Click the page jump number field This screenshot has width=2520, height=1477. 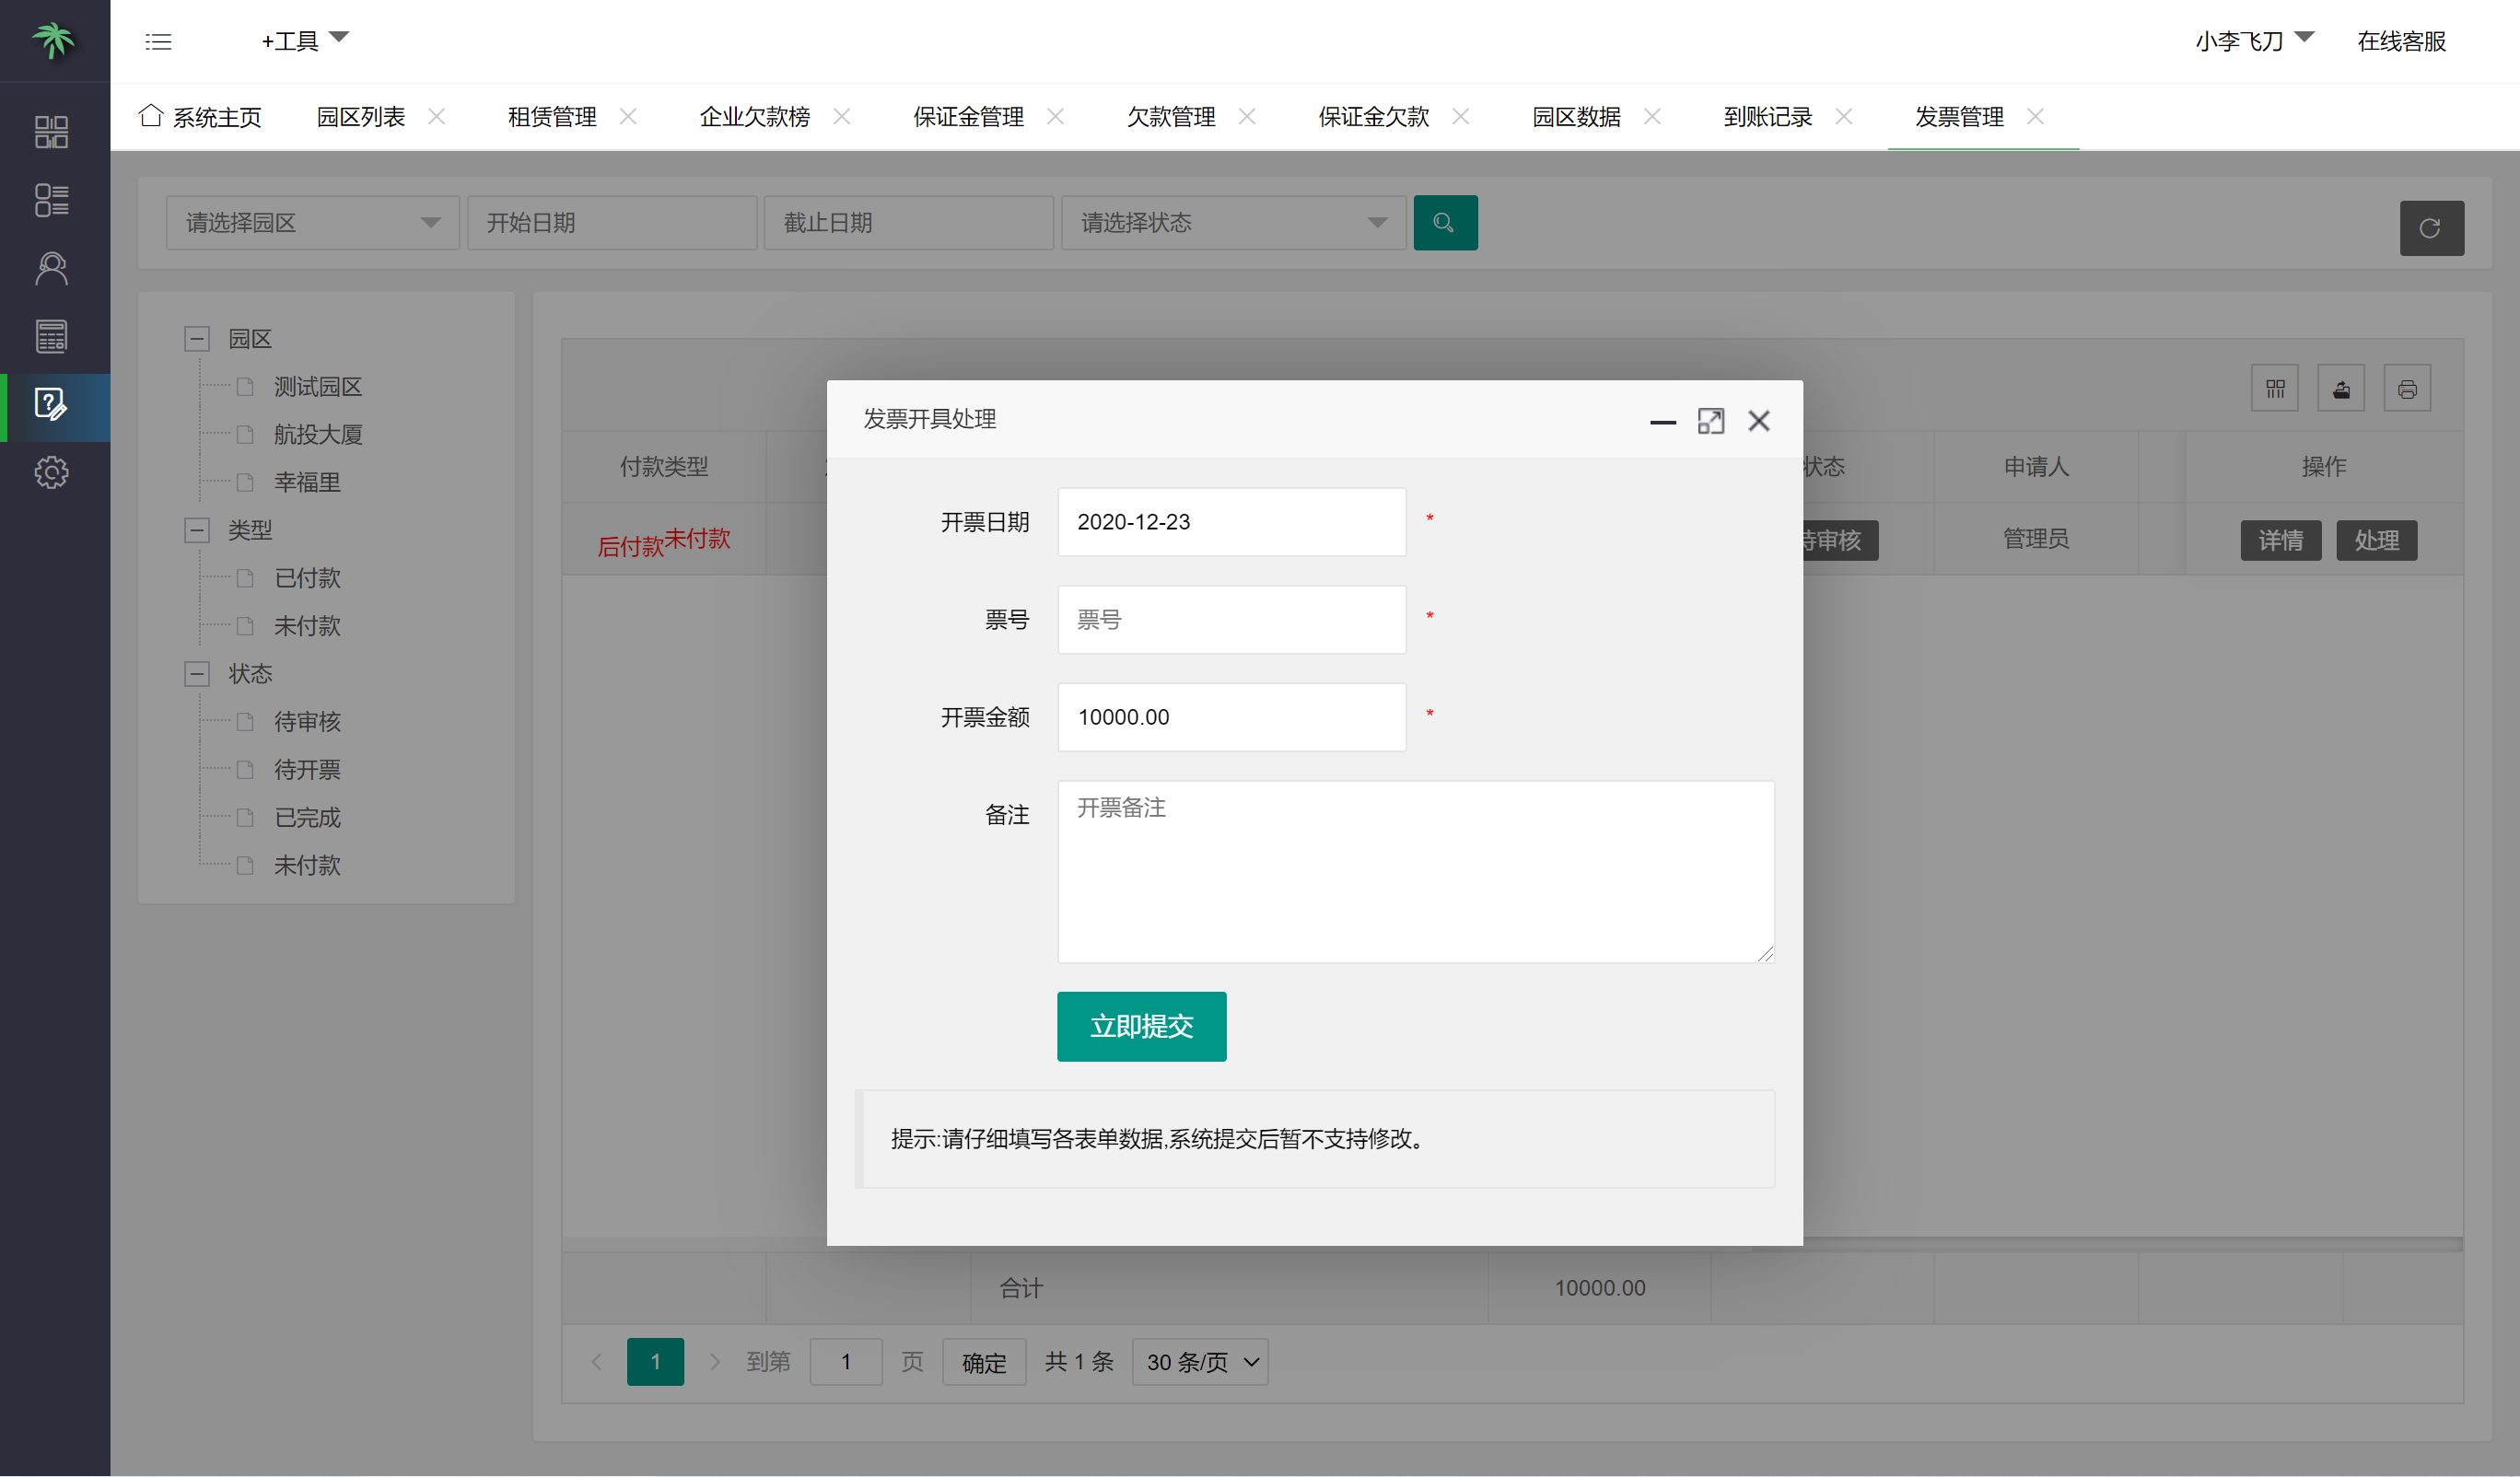[845, 1361]
